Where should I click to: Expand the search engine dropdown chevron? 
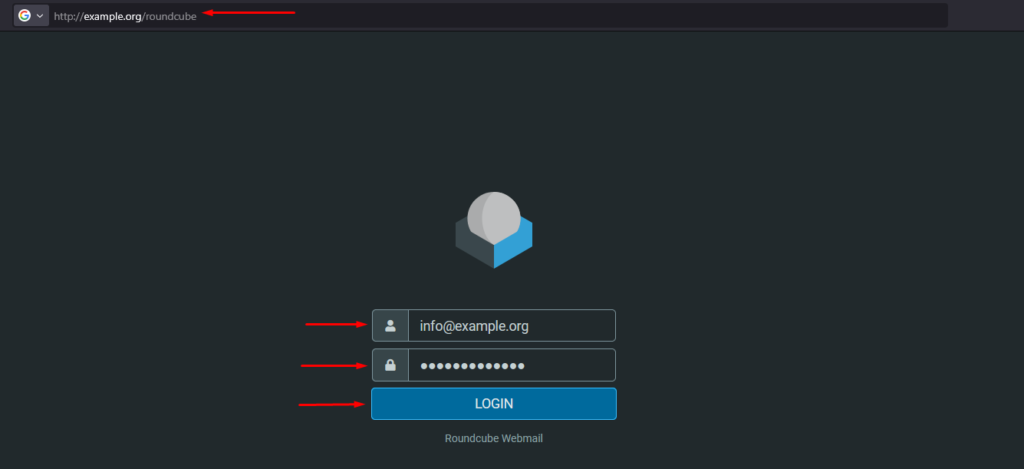[40, 16]
